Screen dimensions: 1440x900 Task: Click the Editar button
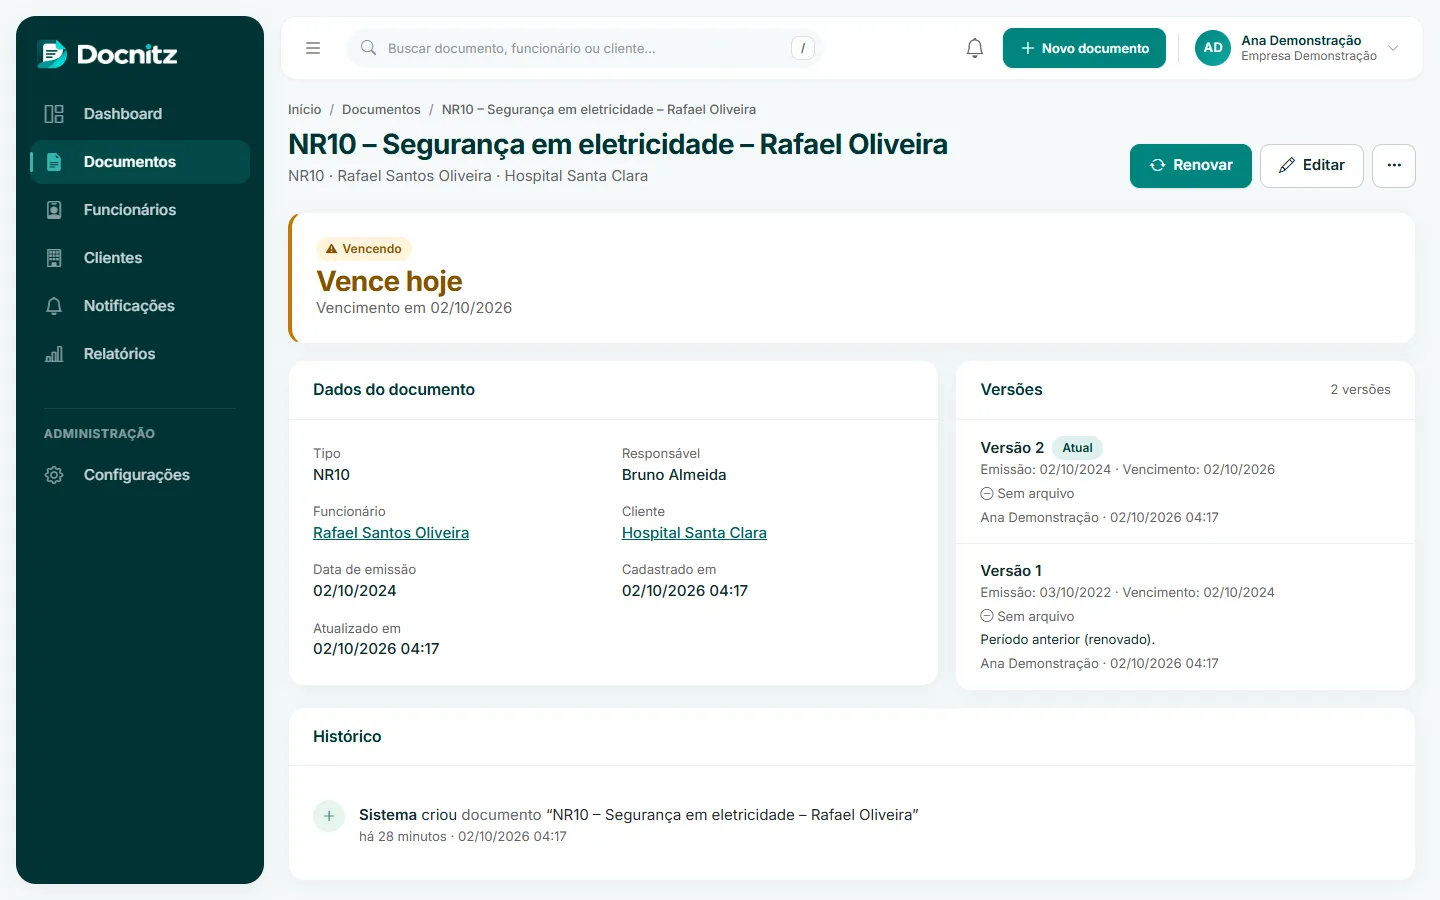pos(1312,166)
